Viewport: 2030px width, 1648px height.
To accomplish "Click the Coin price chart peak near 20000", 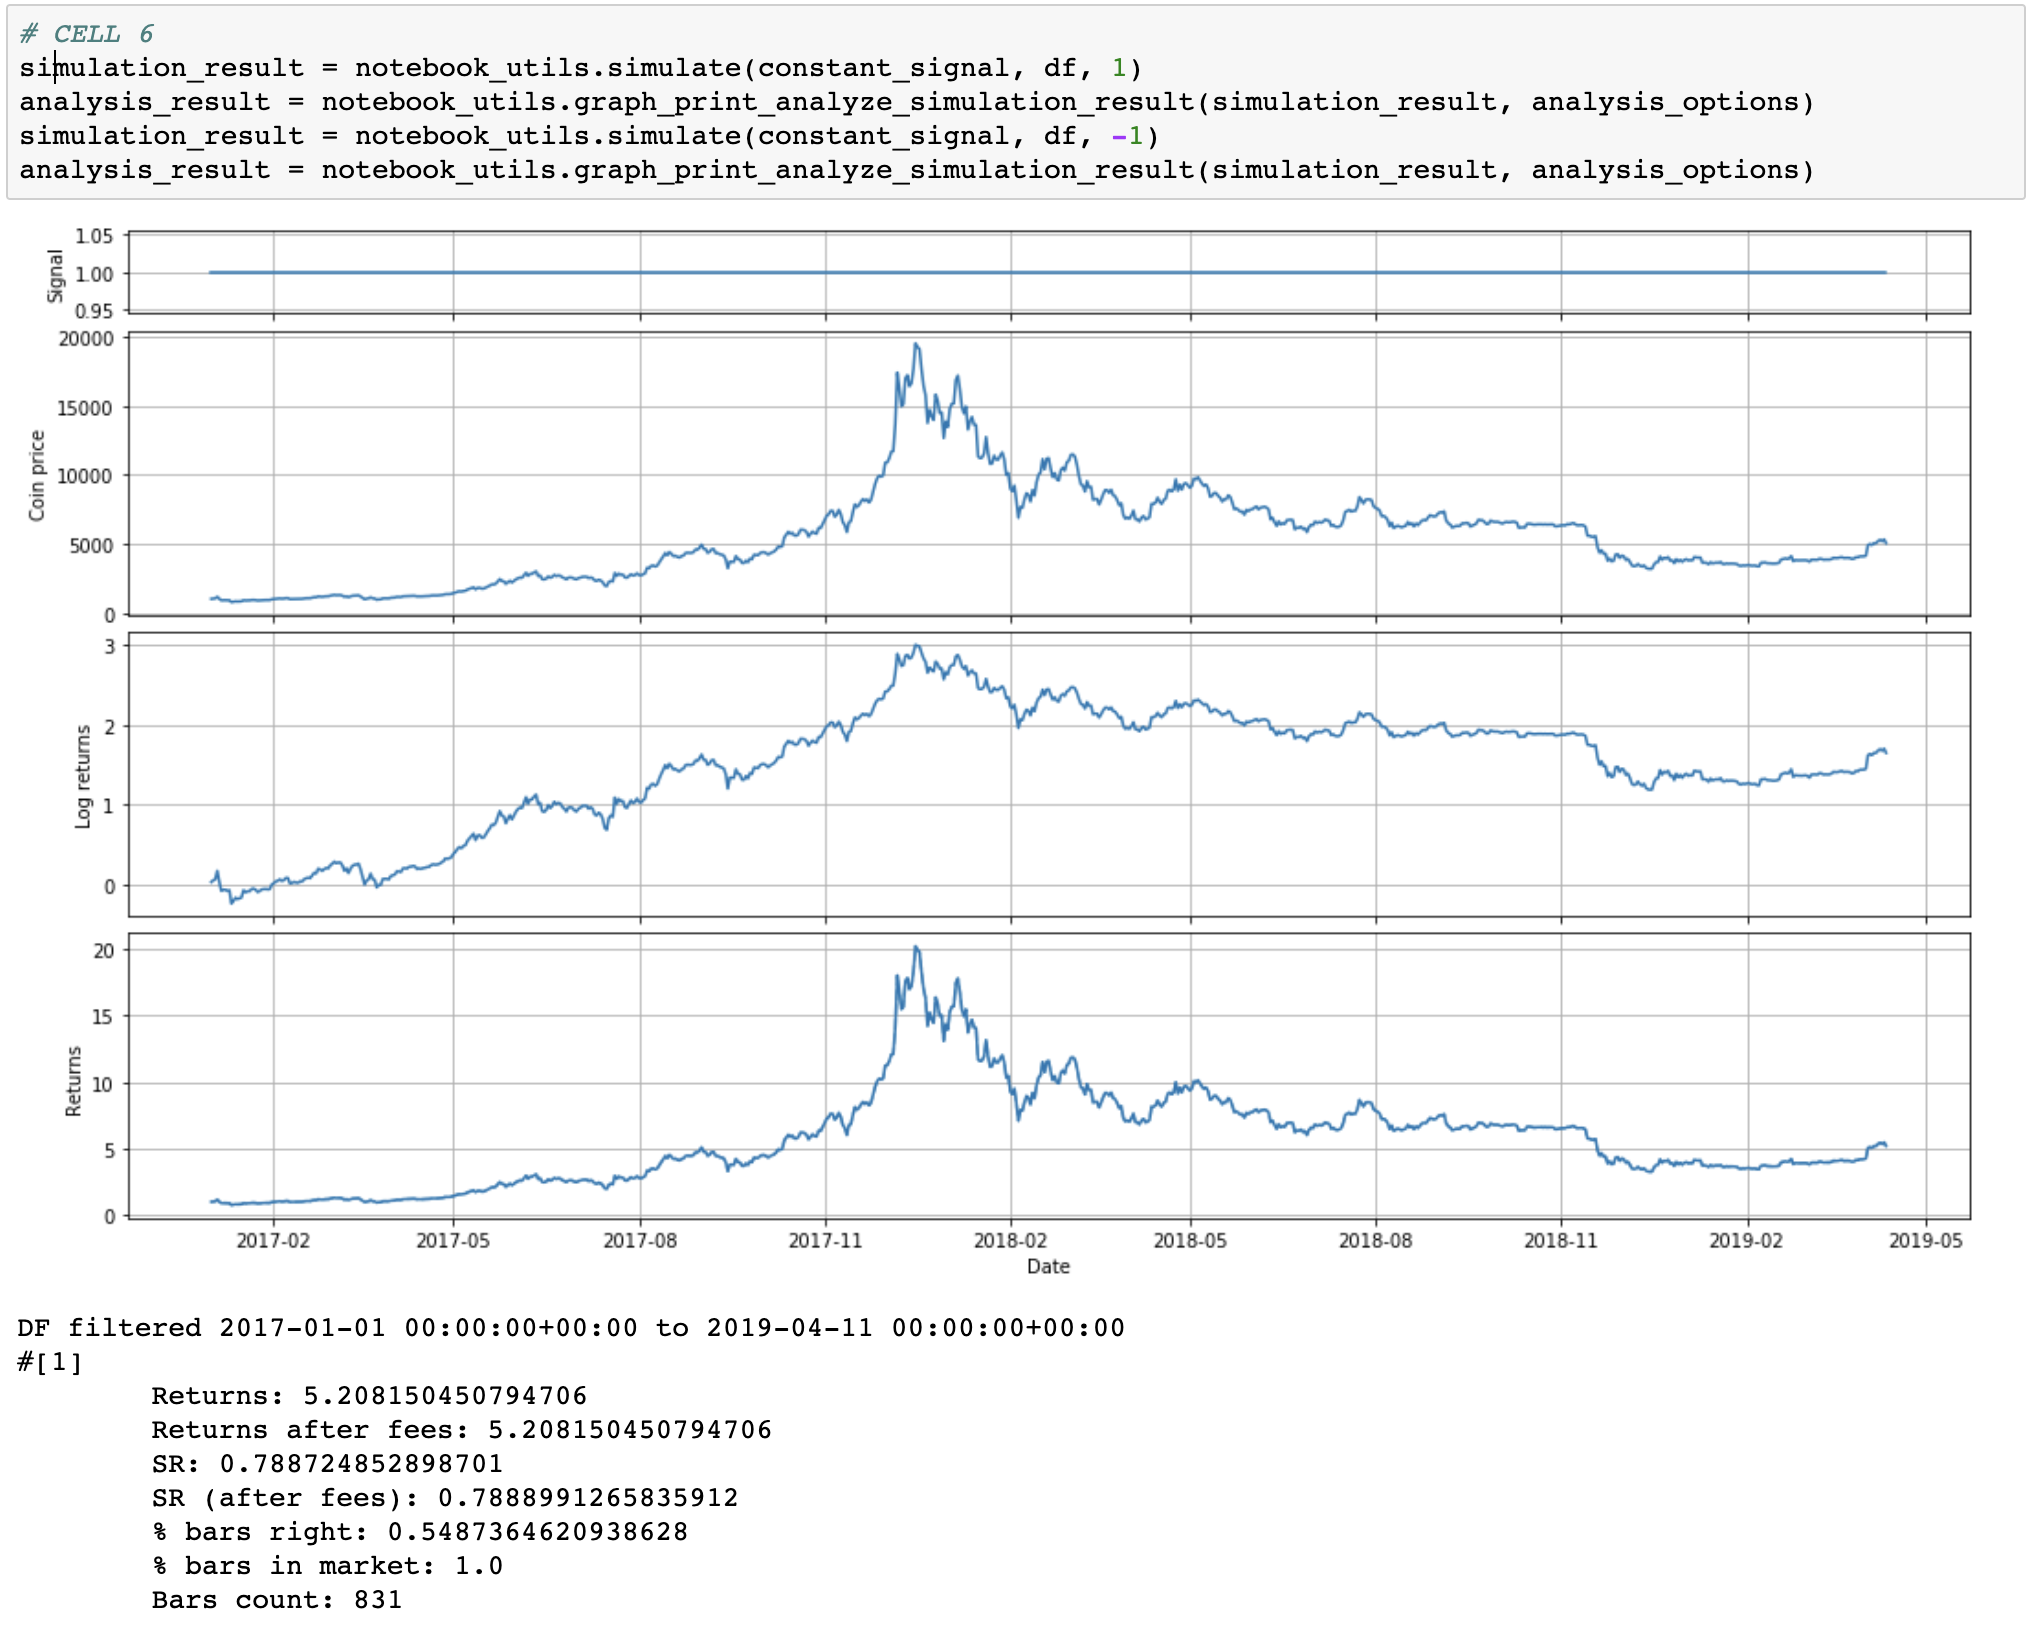I will tap(916, 346).
